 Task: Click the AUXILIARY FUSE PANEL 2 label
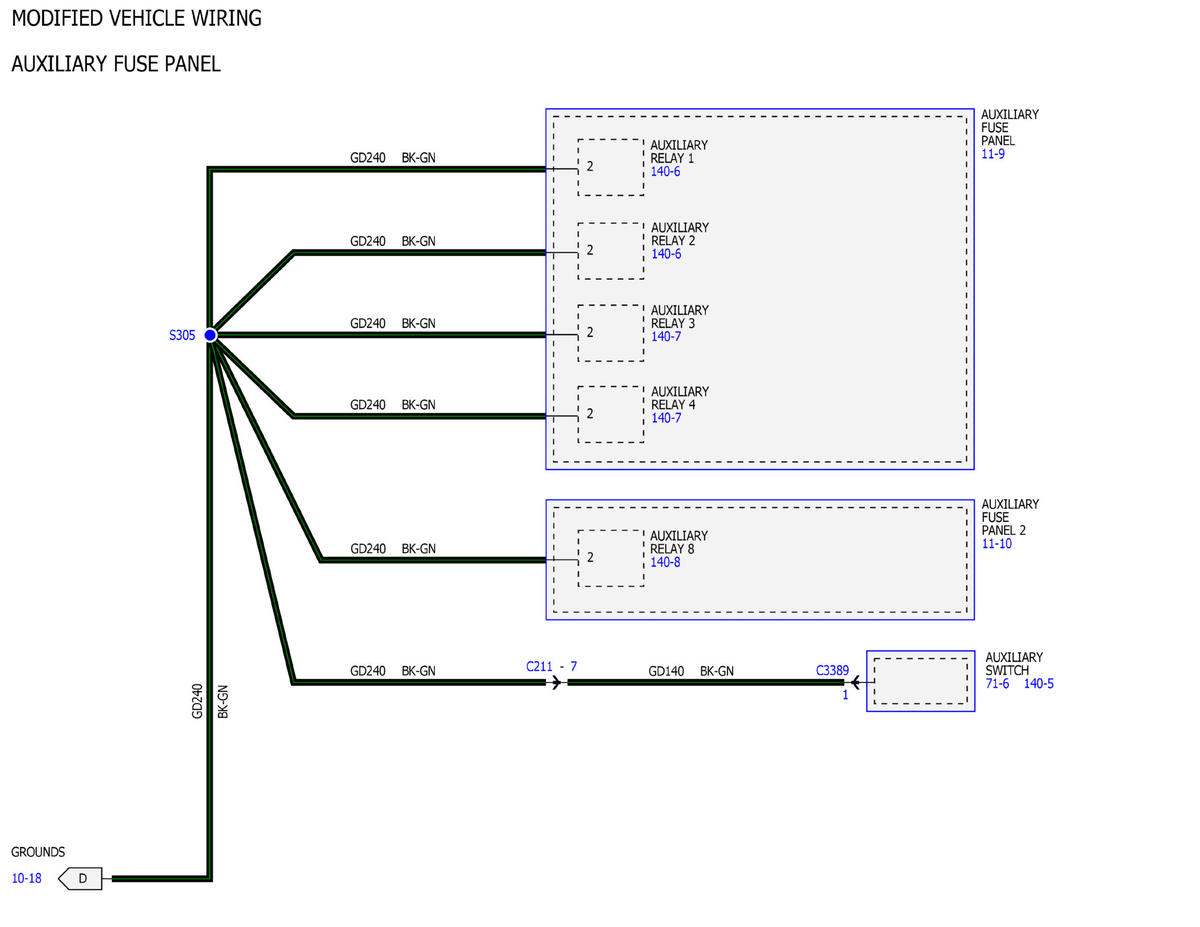pos(1010,517)
